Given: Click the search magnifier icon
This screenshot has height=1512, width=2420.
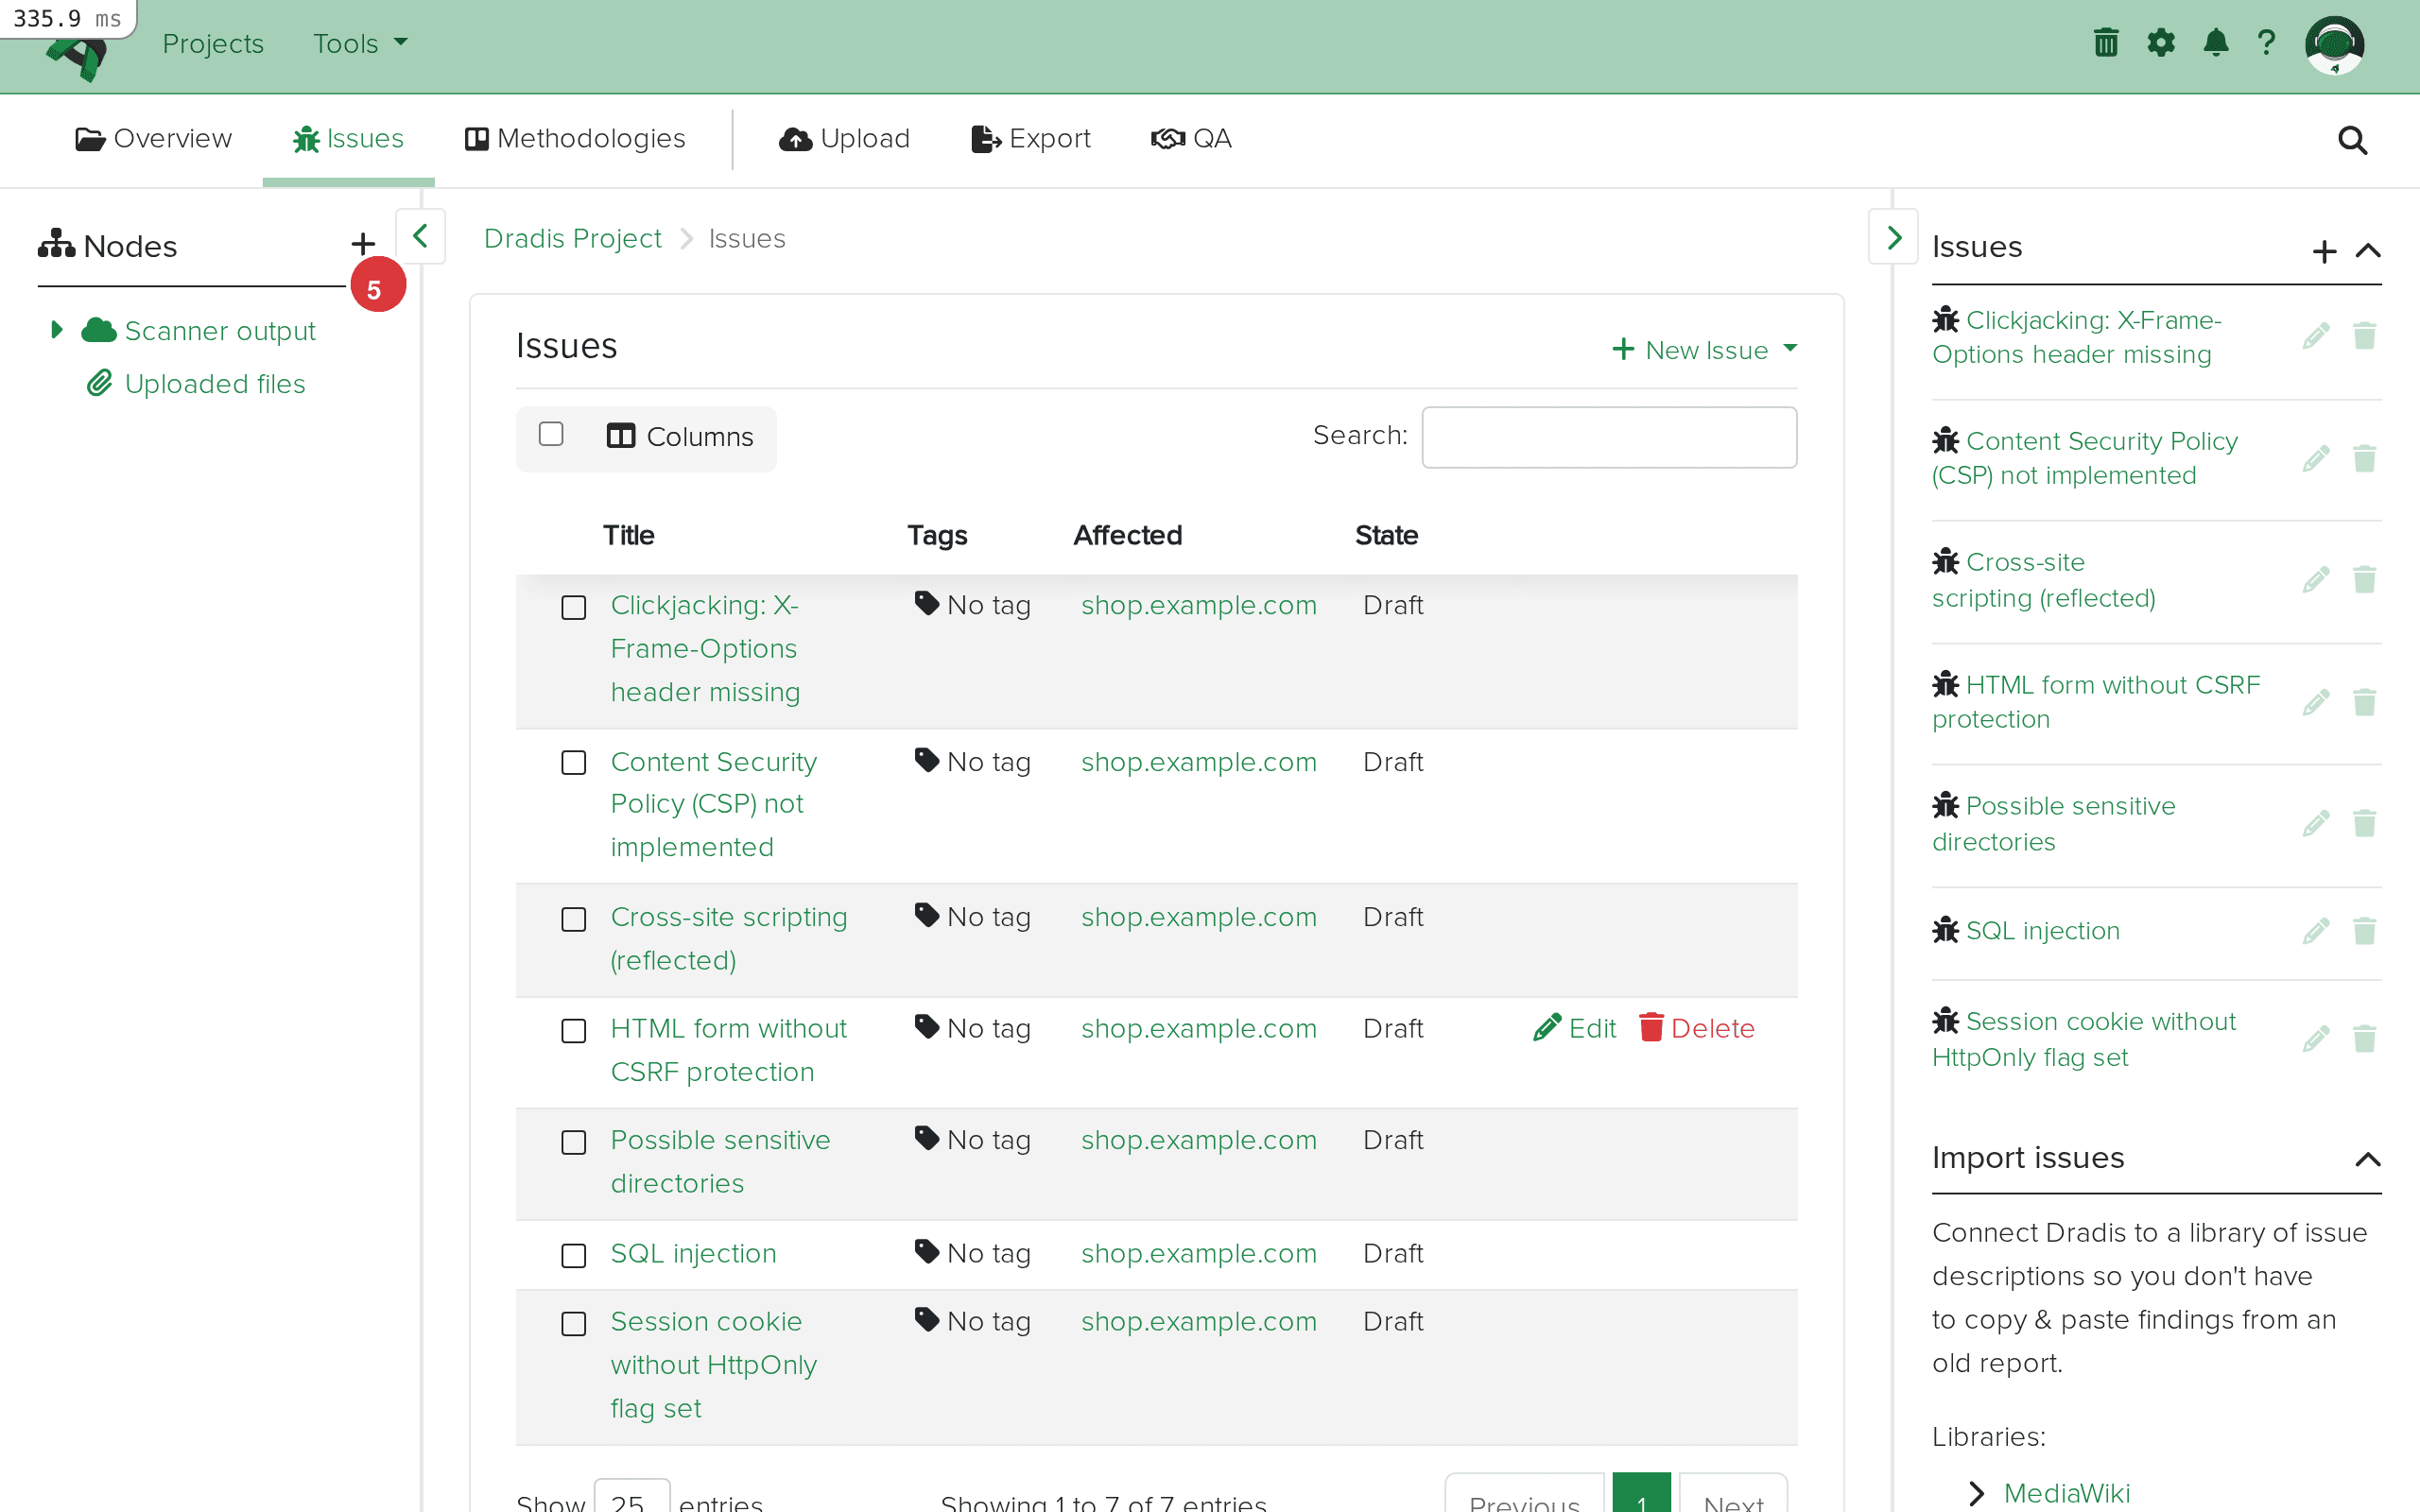Looking at the screenshot, I should point(2352,140).
